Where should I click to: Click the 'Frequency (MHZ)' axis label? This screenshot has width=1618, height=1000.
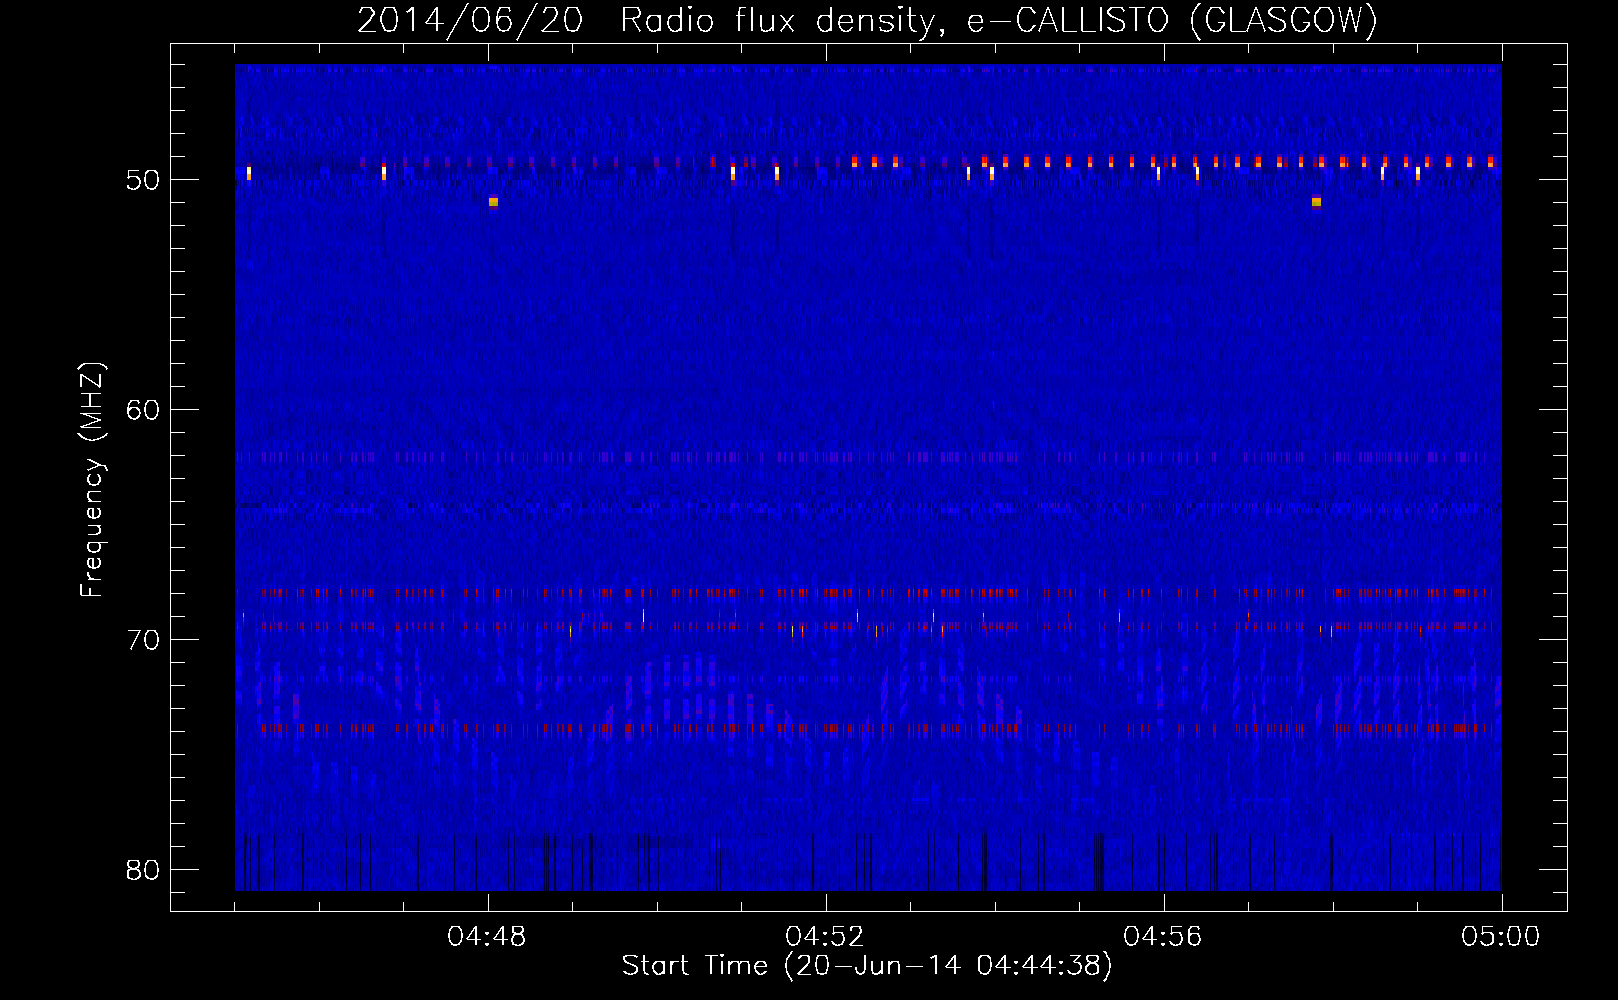click(x=92, y=480)
